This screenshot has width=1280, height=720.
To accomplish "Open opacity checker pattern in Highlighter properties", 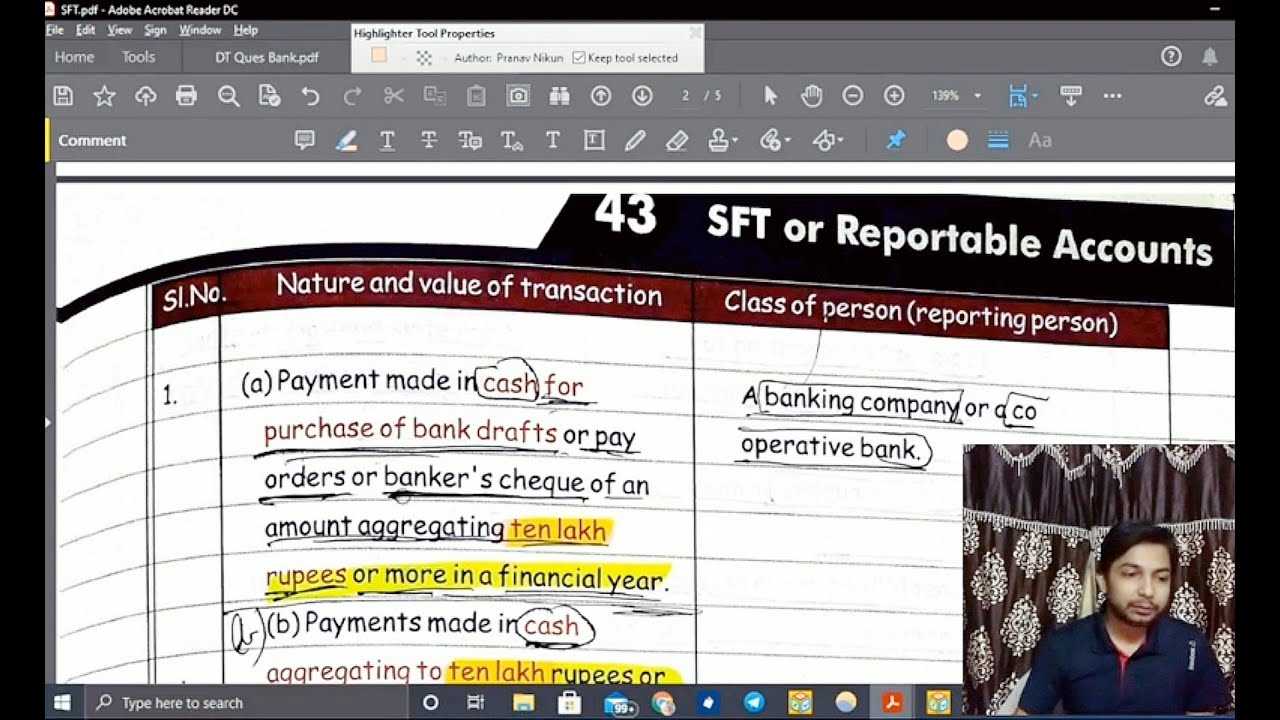I will (424, 58).
